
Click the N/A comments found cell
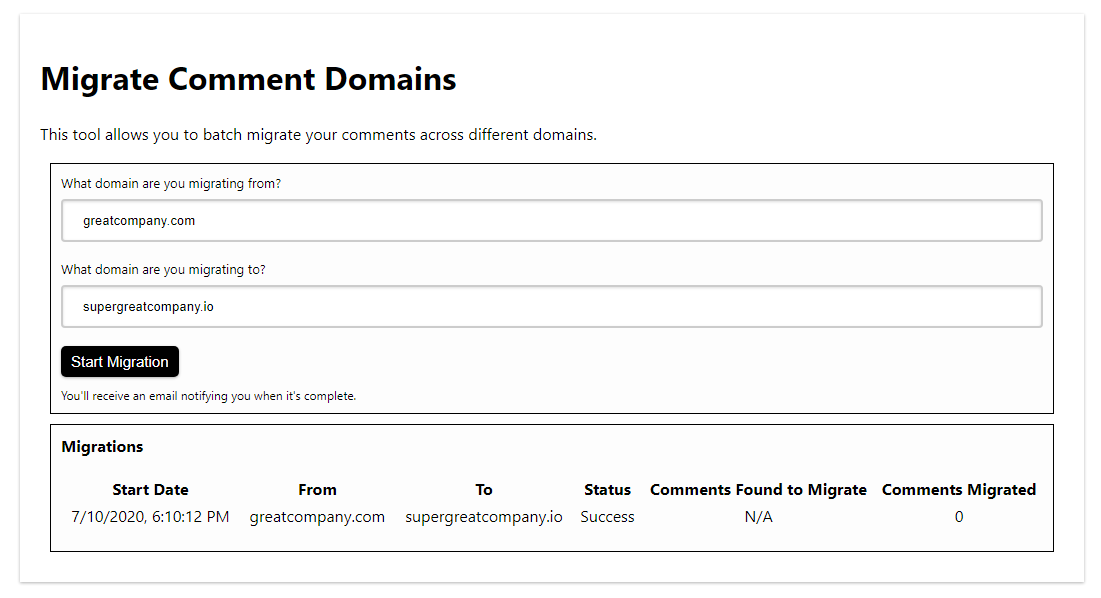[758, 517]
